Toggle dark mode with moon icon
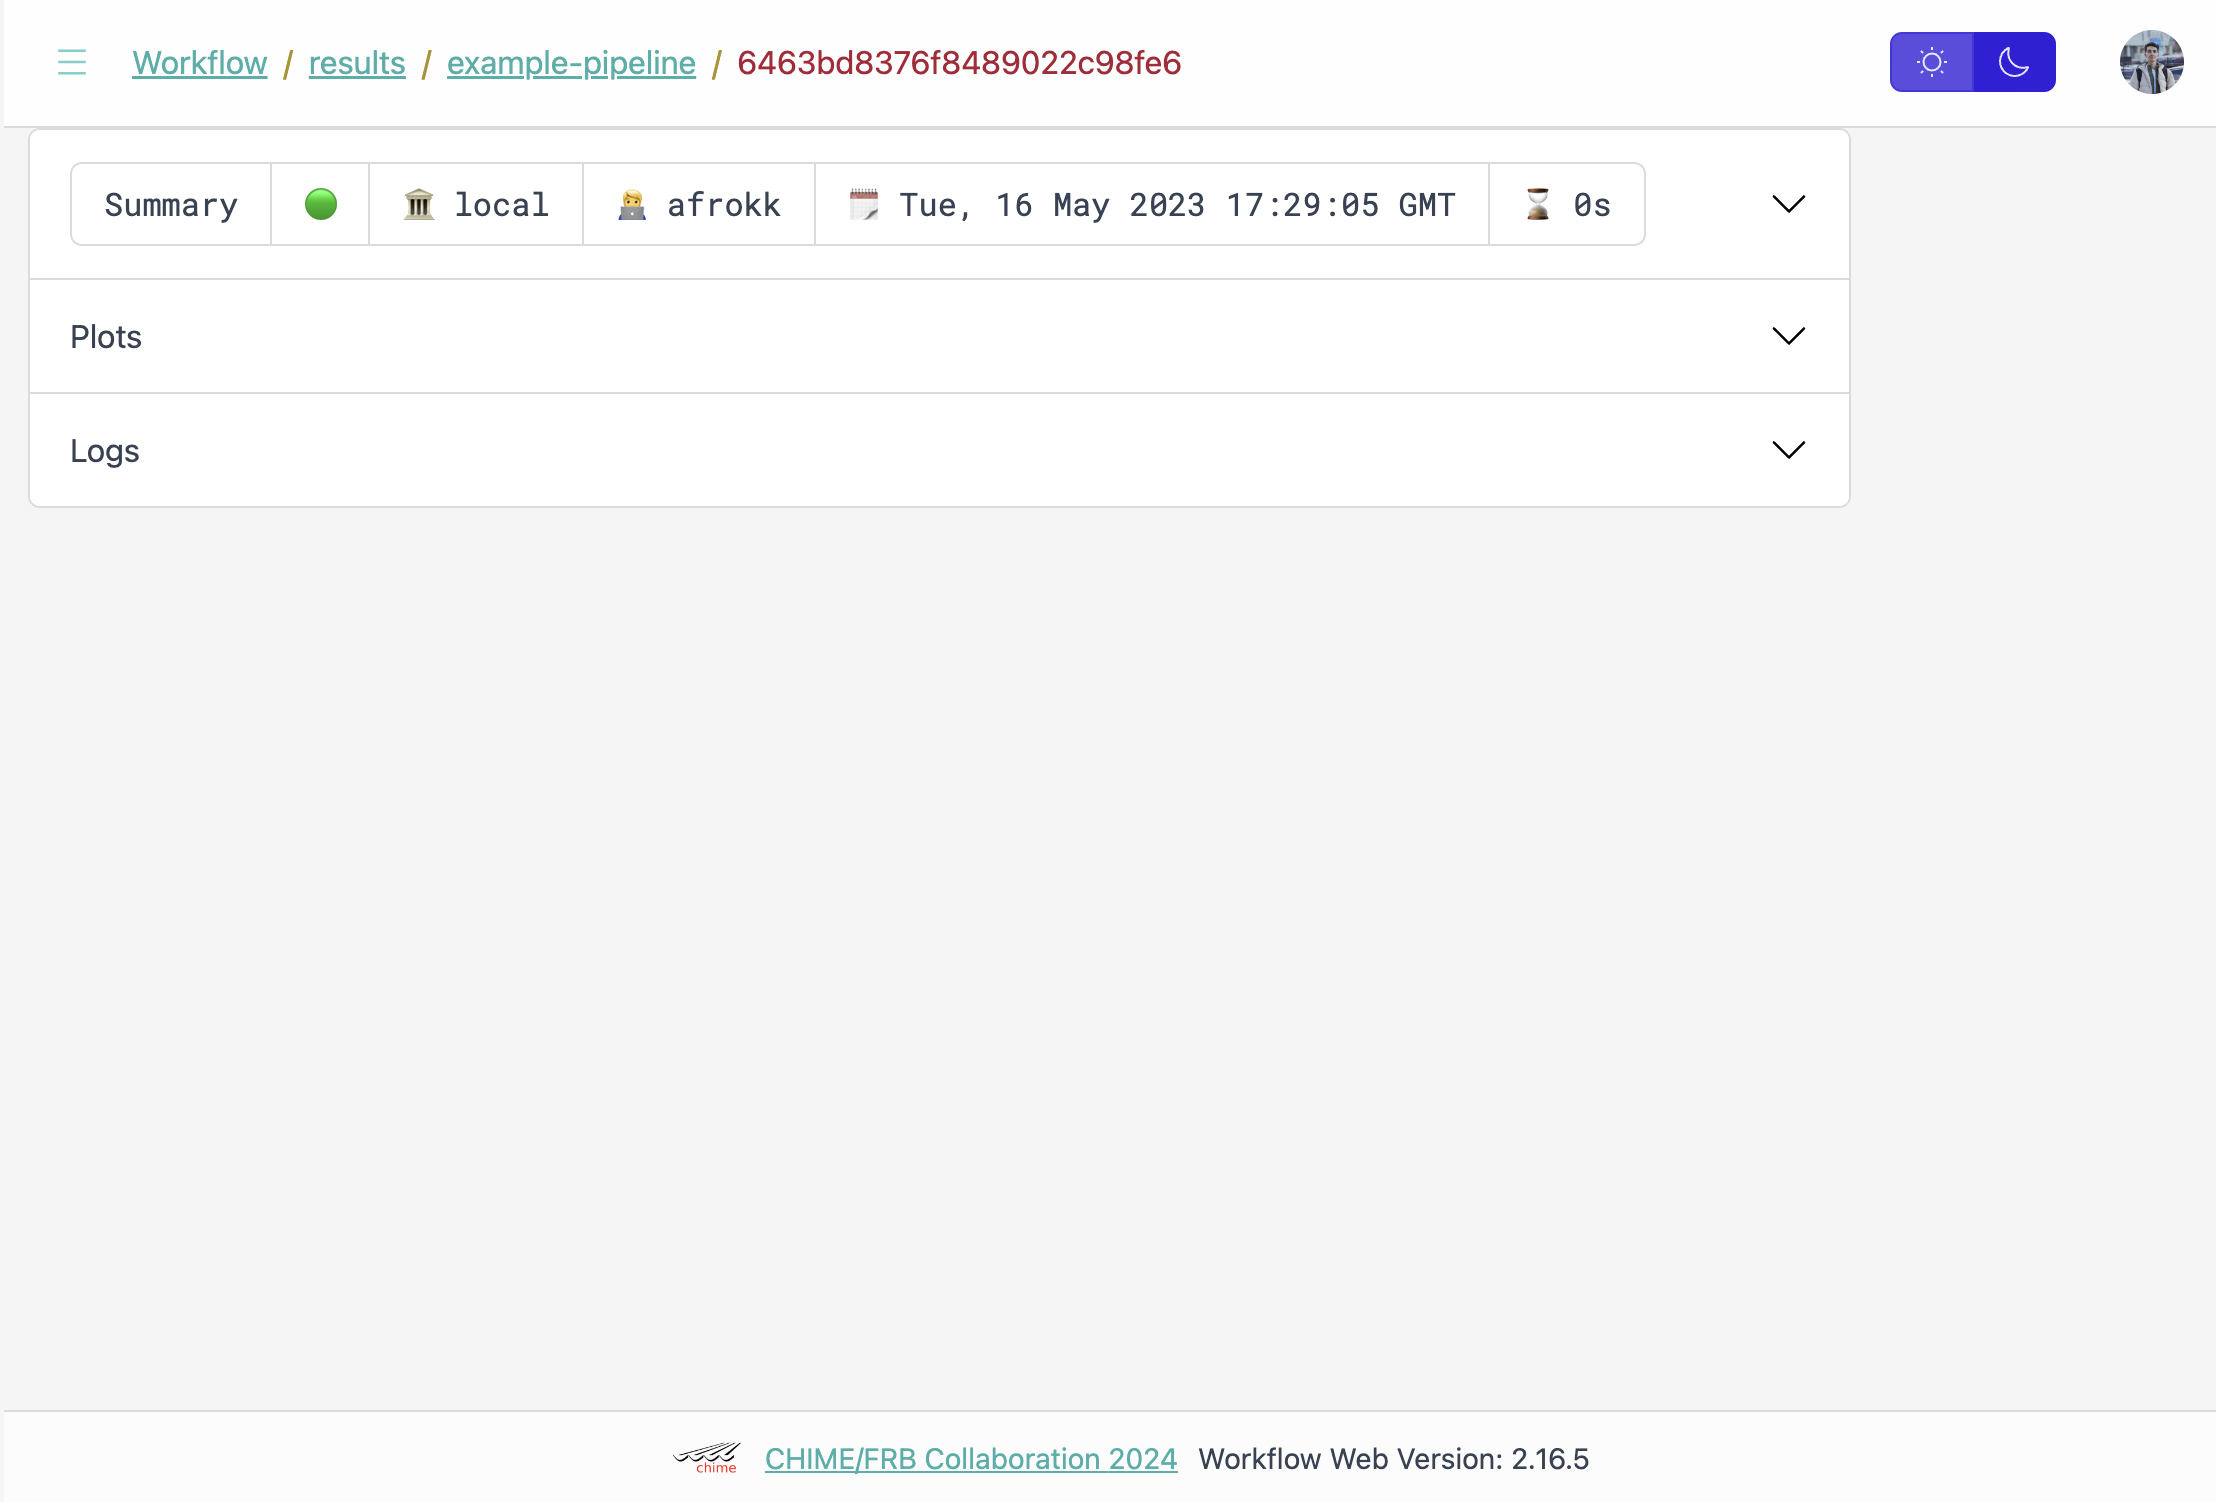2216x1502 pixels. (x=2013, y=60)
